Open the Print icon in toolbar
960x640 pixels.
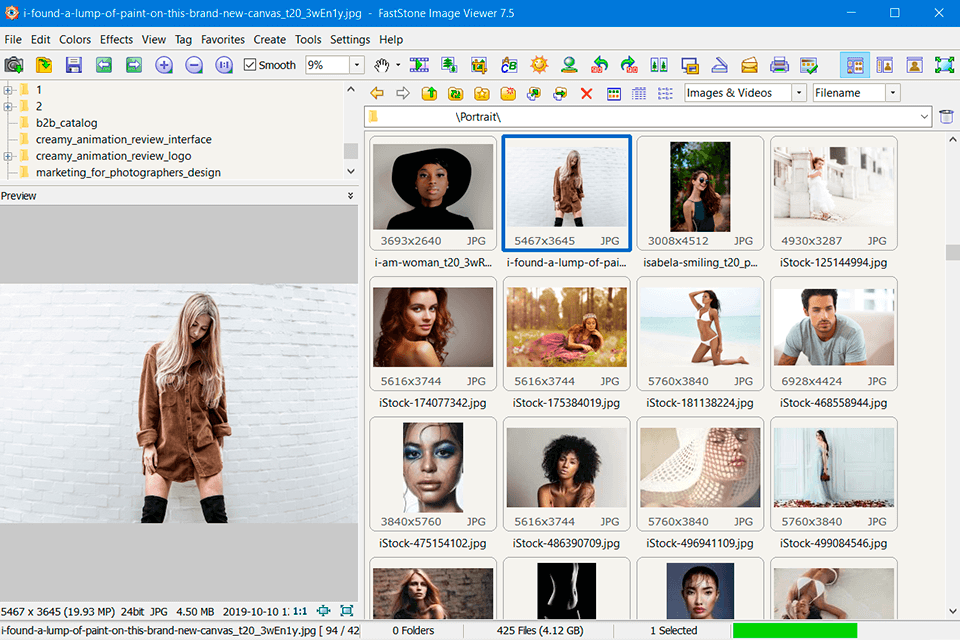(779, 65)
